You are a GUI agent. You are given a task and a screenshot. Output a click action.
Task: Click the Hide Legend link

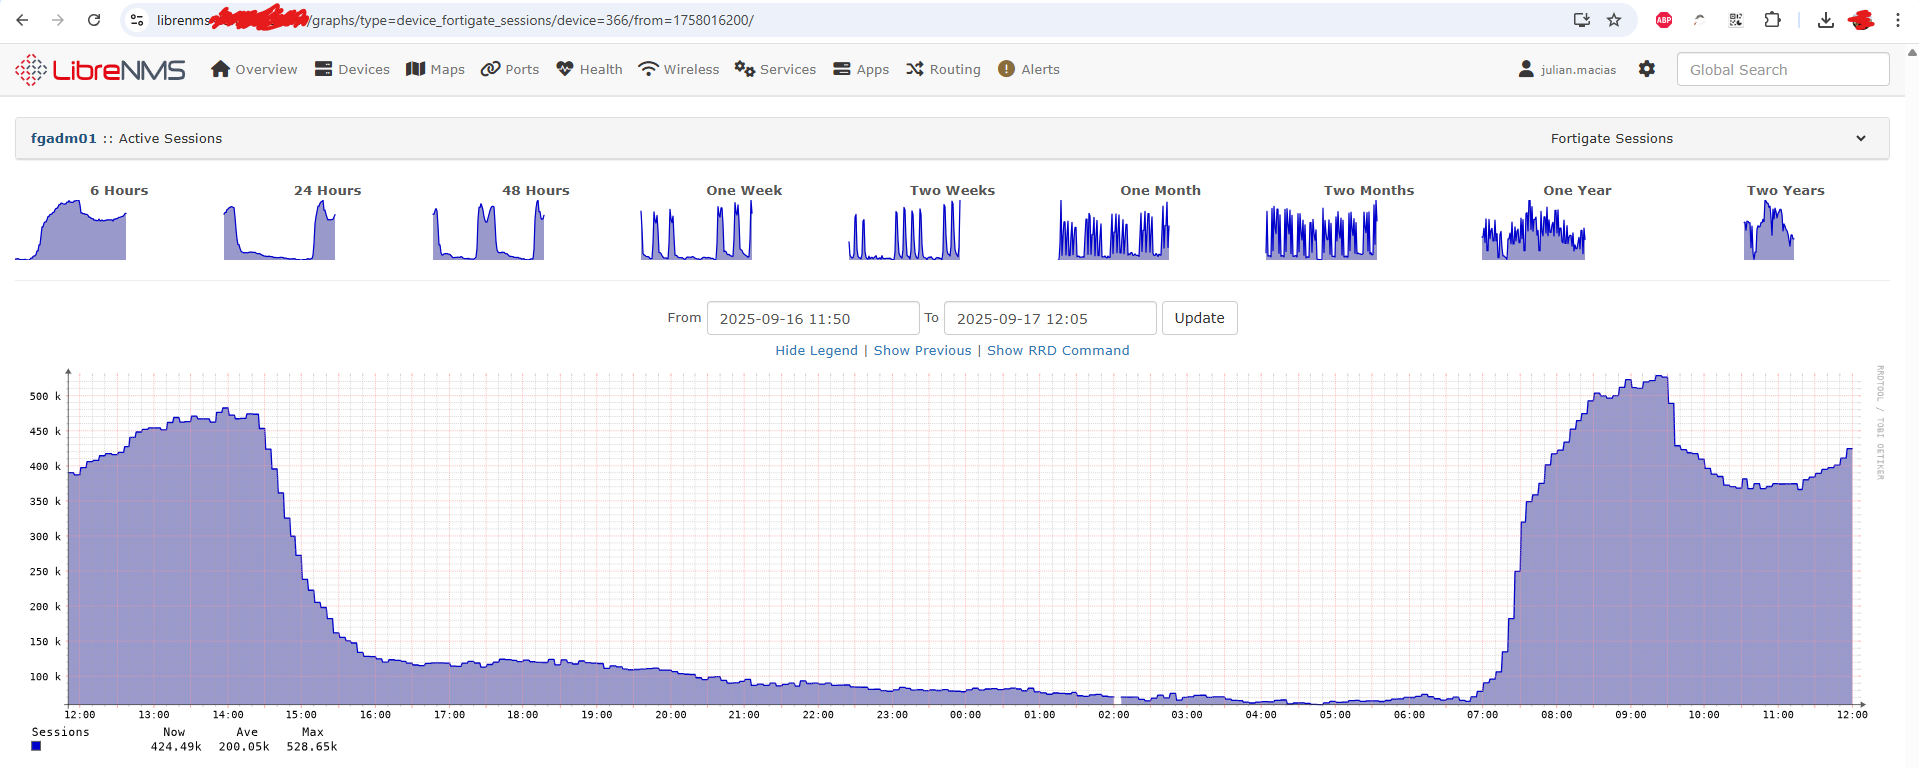(816, 351)
